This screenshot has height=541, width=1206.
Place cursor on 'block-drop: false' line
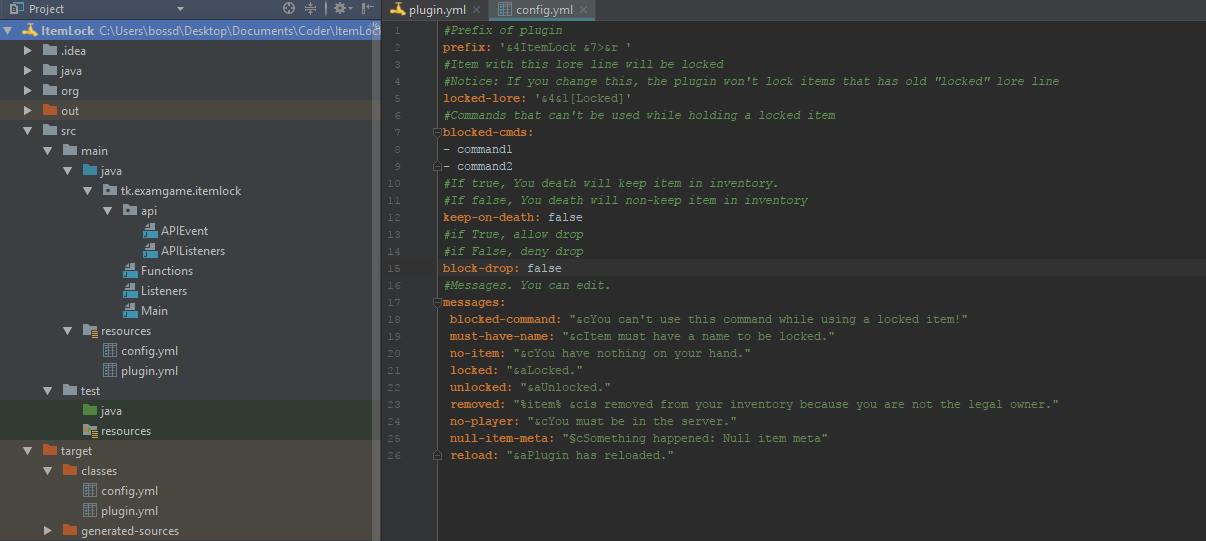click(502, 268)
